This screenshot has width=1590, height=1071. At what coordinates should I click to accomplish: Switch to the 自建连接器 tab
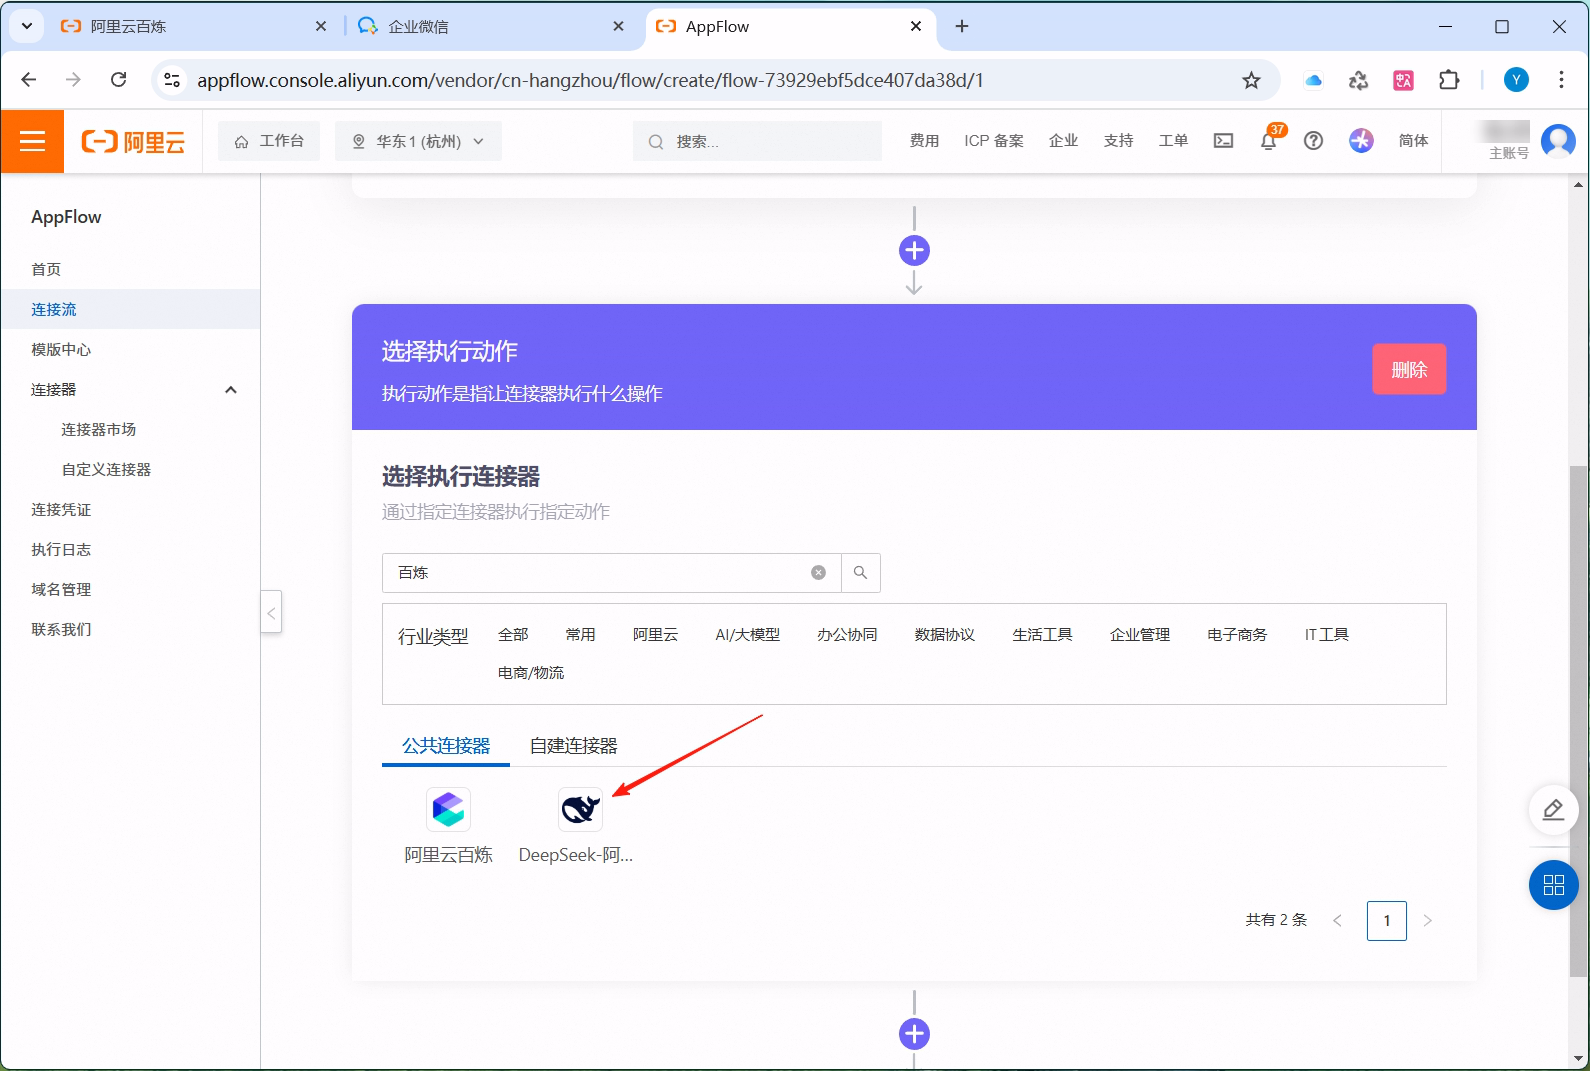[573, 745]
